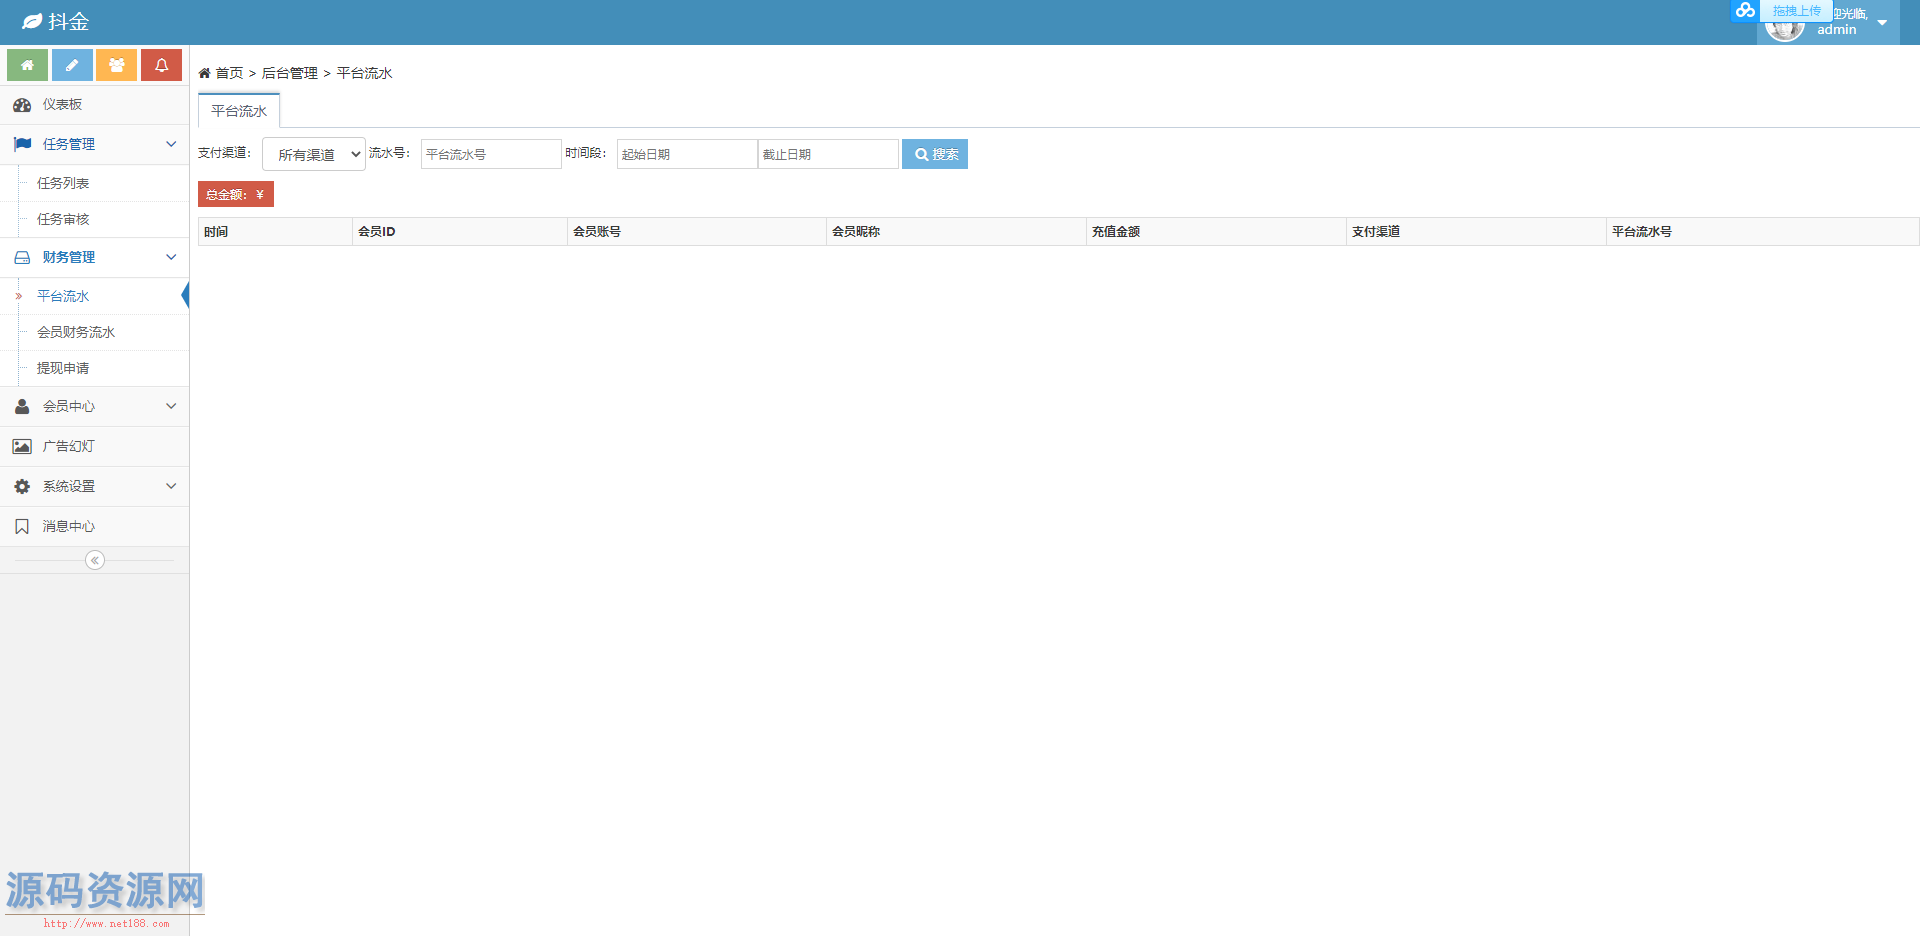Image resolution: width=1920 pixels, height=936 pixels.
Task: Click the leaf logo next to 抖金
Action: (32, 21)
